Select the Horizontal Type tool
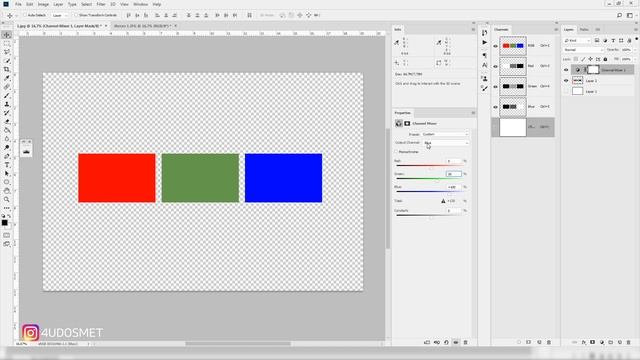The height and width of the screenshot is (360, 640). [7, 165]
